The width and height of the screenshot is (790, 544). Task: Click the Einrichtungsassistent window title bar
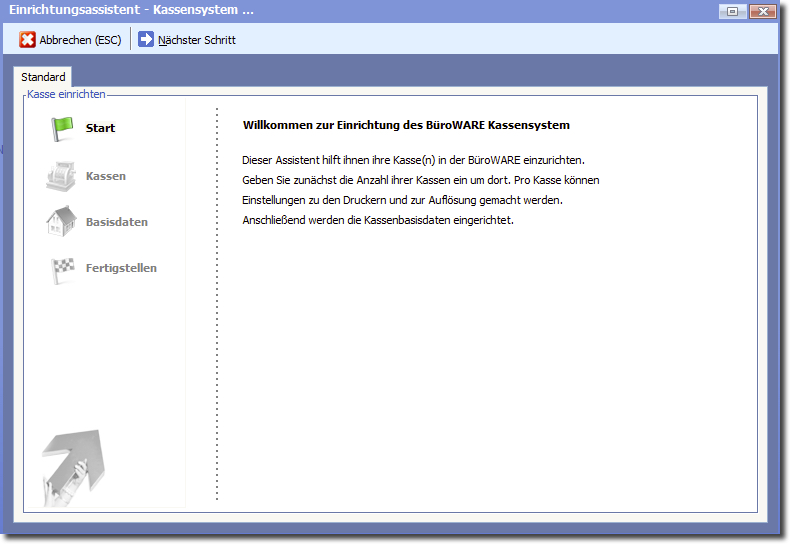pyautogui.click(x=350, y=10)
